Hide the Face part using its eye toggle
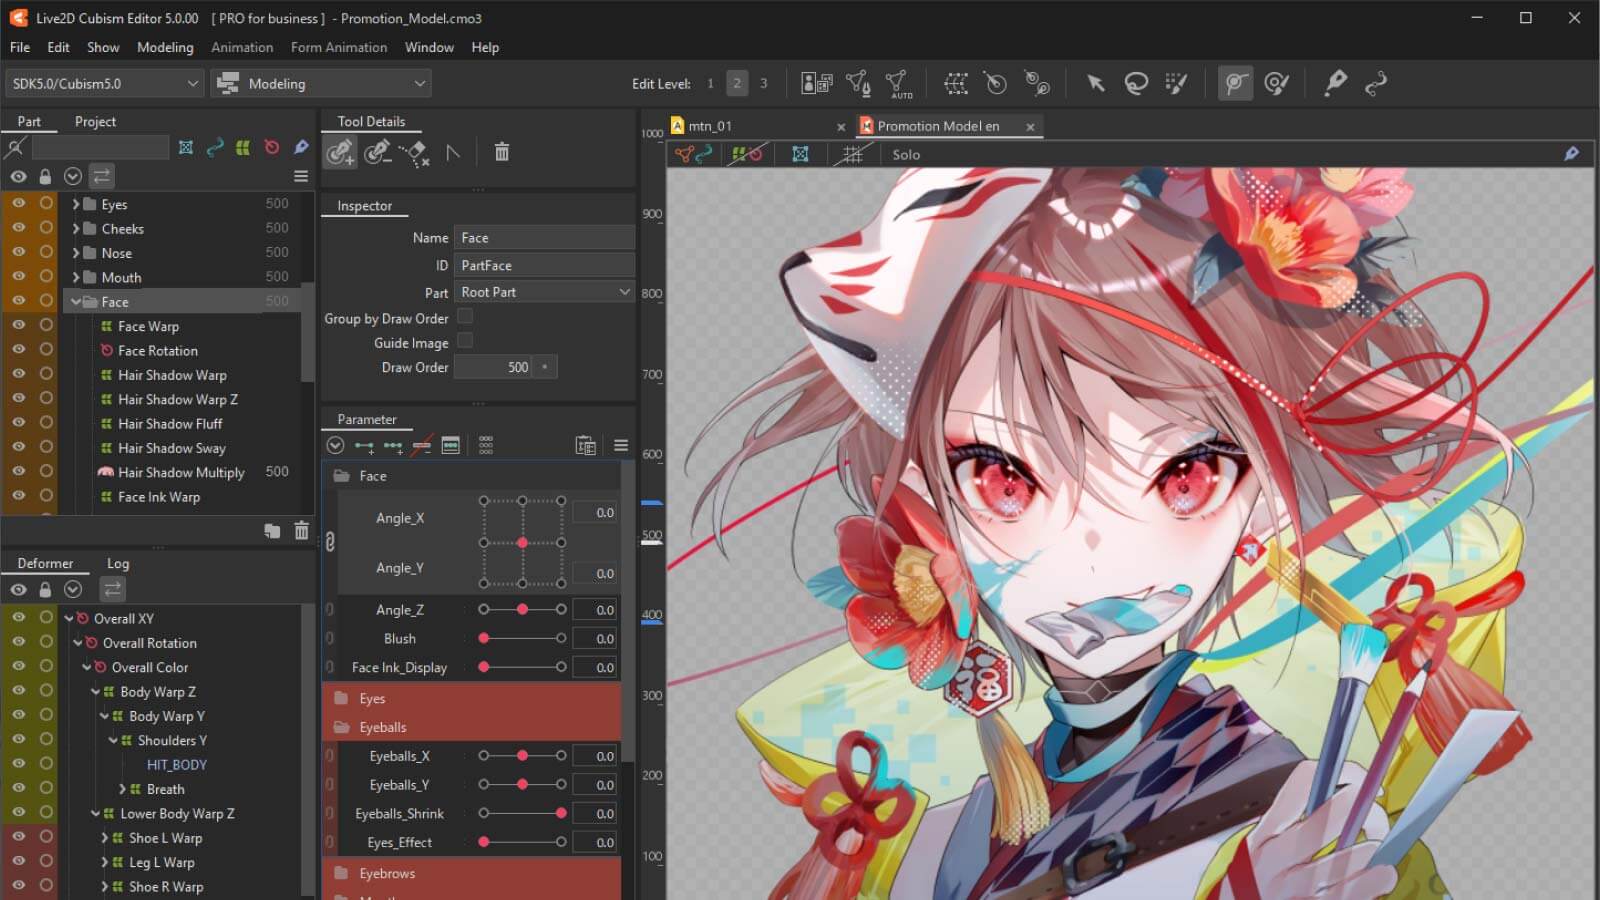The image size is (1600, 900). tap(18, 300)
